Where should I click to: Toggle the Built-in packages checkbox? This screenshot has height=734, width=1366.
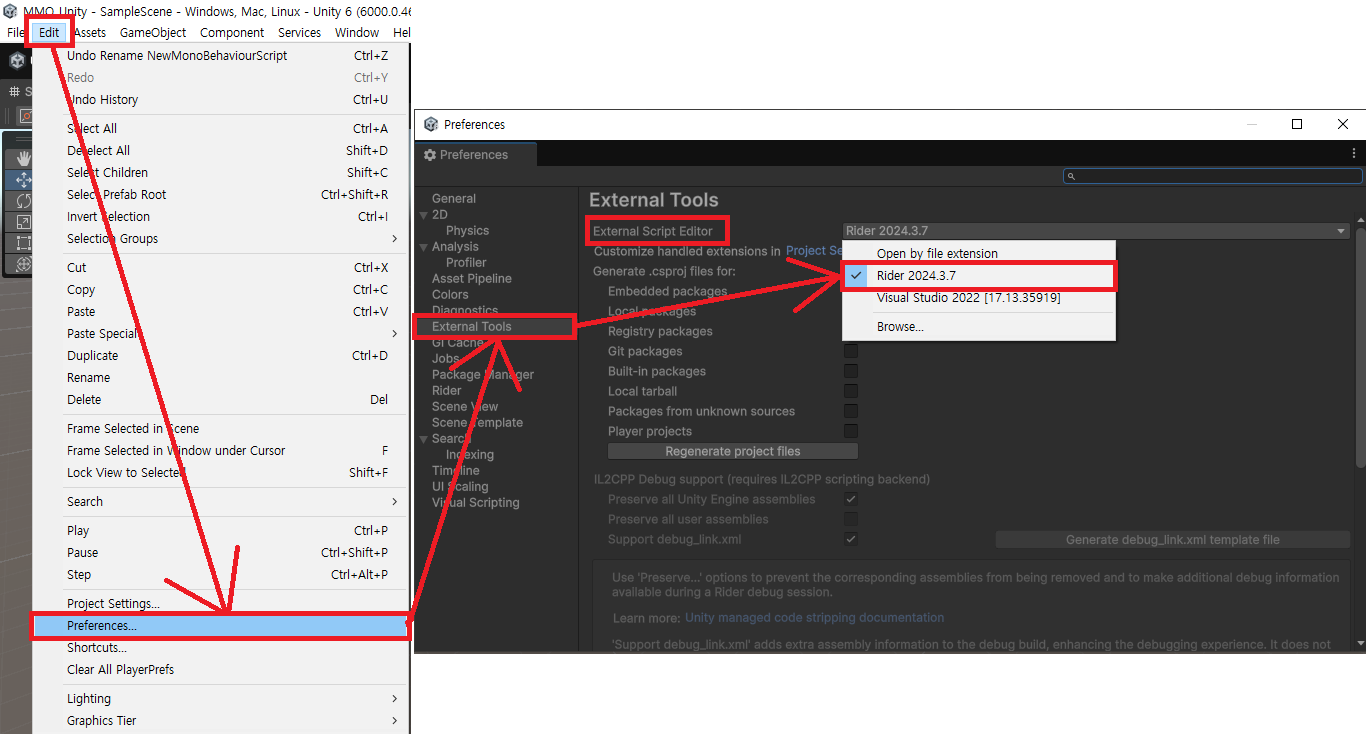click(x=851, y=371)
